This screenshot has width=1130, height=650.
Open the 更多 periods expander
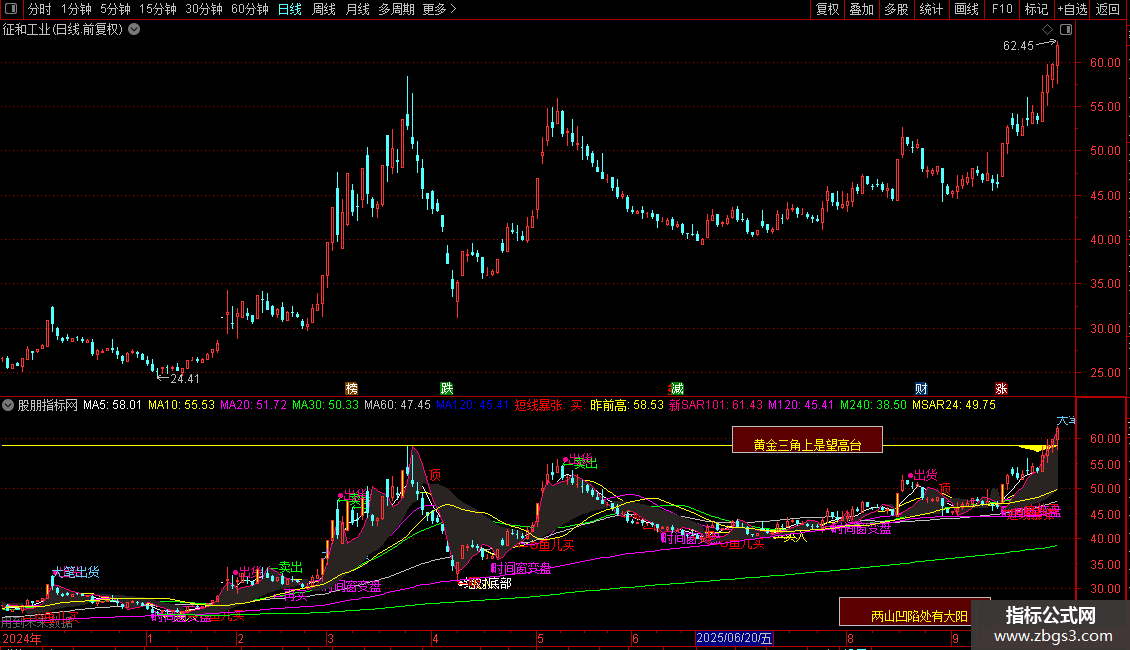(x=439, y=10)
